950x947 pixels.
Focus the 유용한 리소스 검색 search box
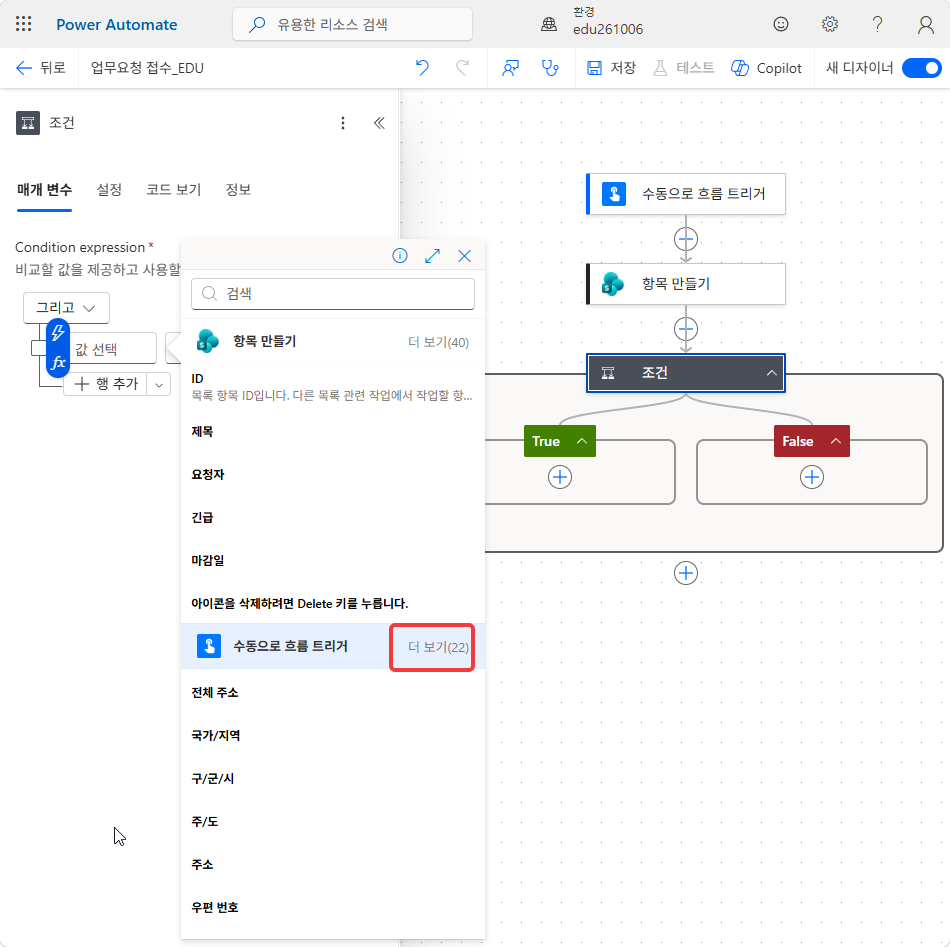(x=352, y=24)
